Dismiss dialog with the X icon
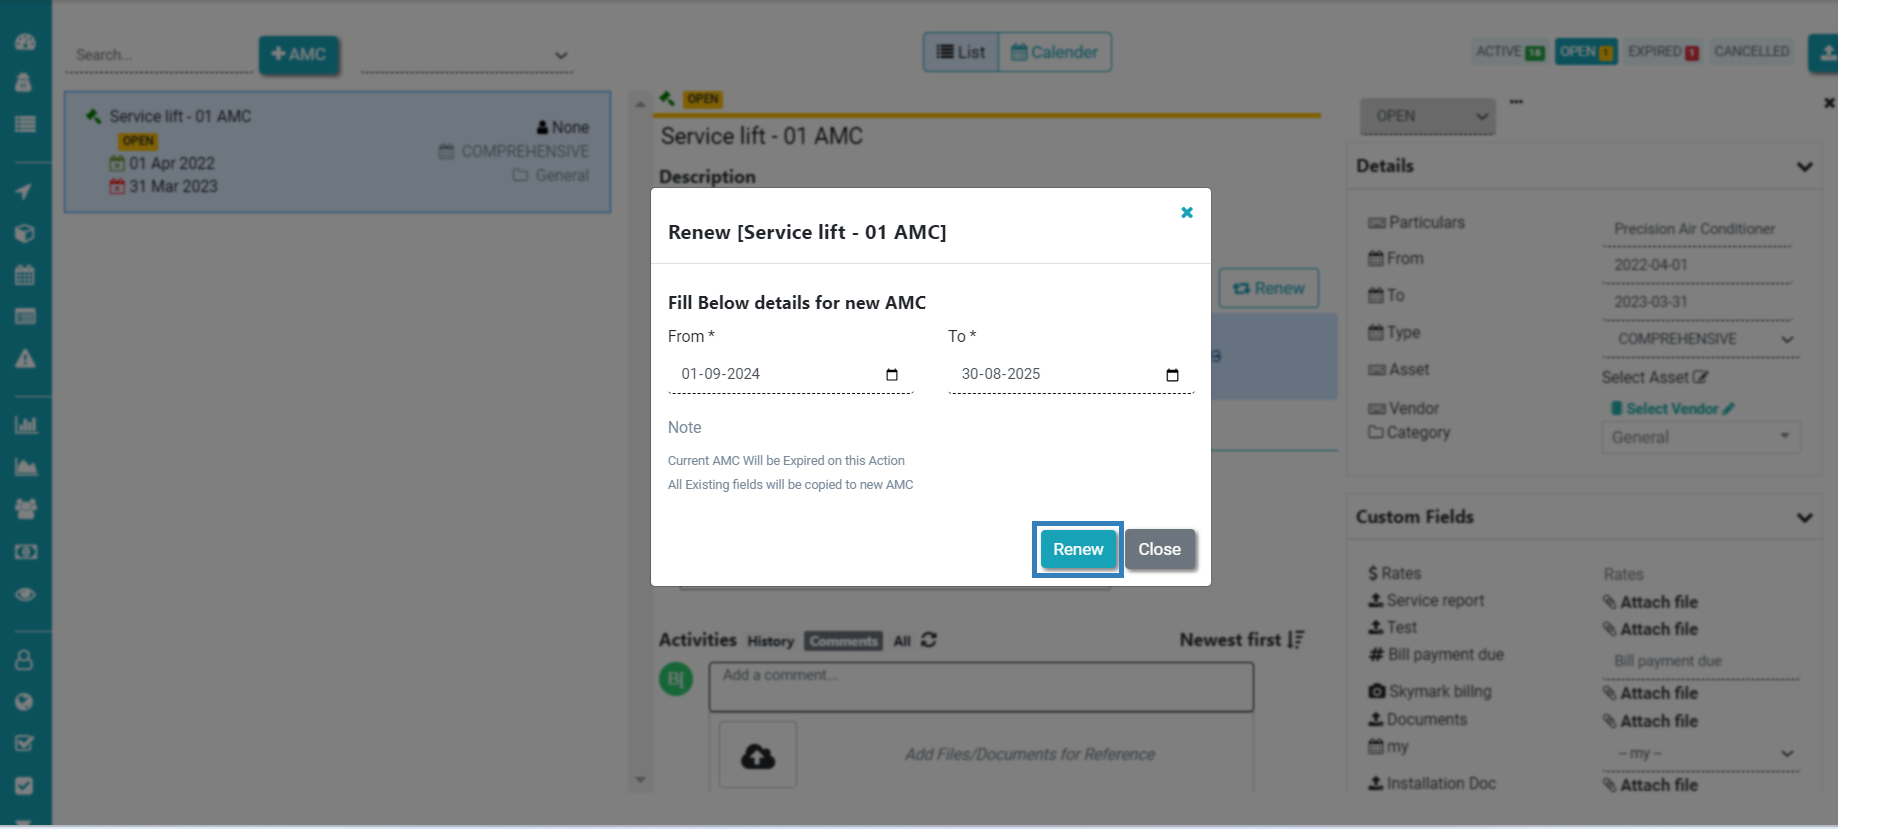The image size is (1879, 829). [1187, 212]
